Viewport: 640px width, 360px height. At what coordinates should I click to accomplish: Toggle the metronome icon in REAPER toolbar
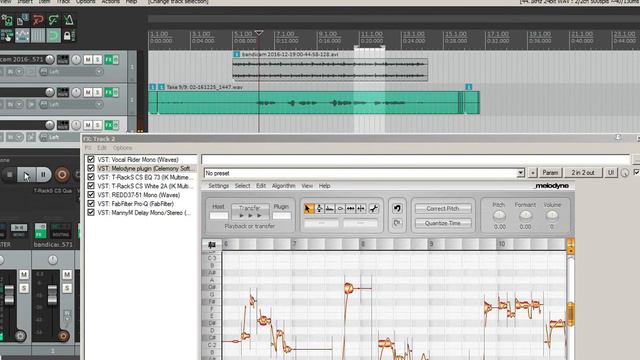click(x=69, y=19)
